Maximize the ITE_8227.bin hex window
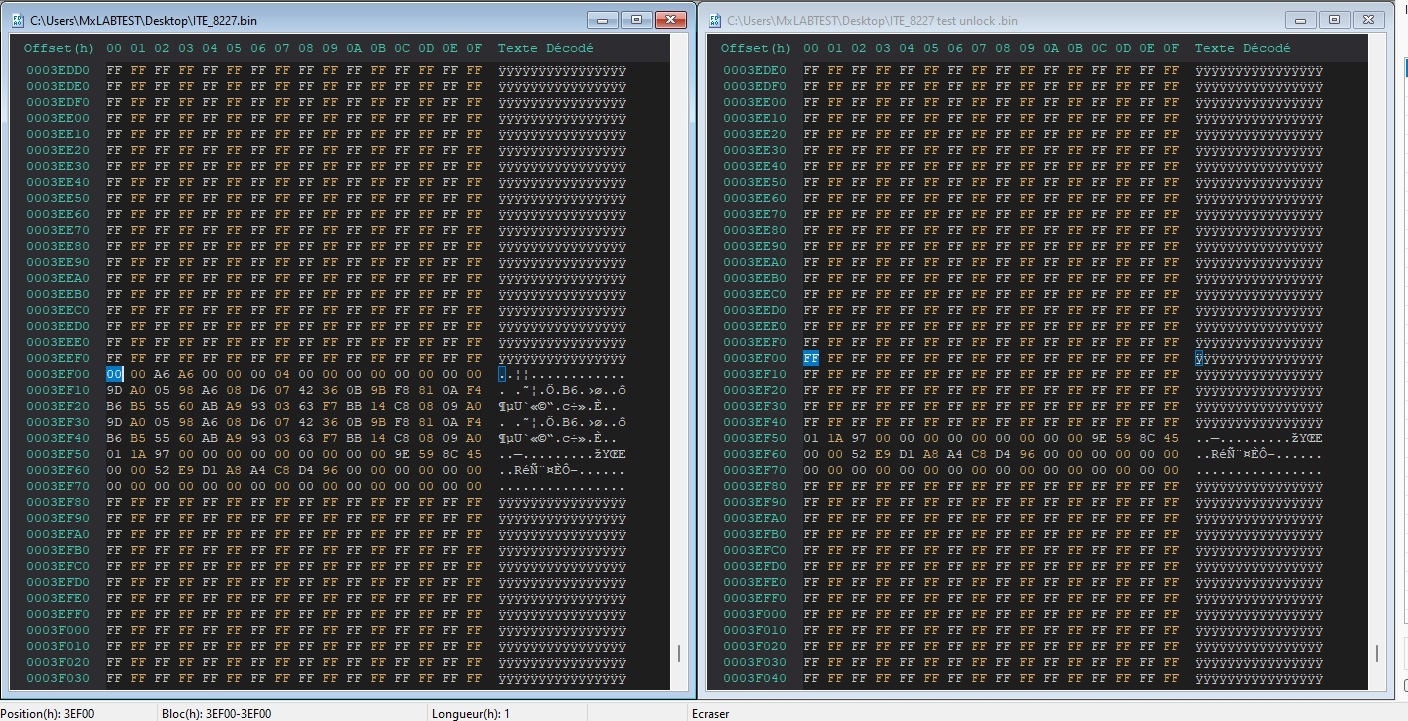 (635, 19)
